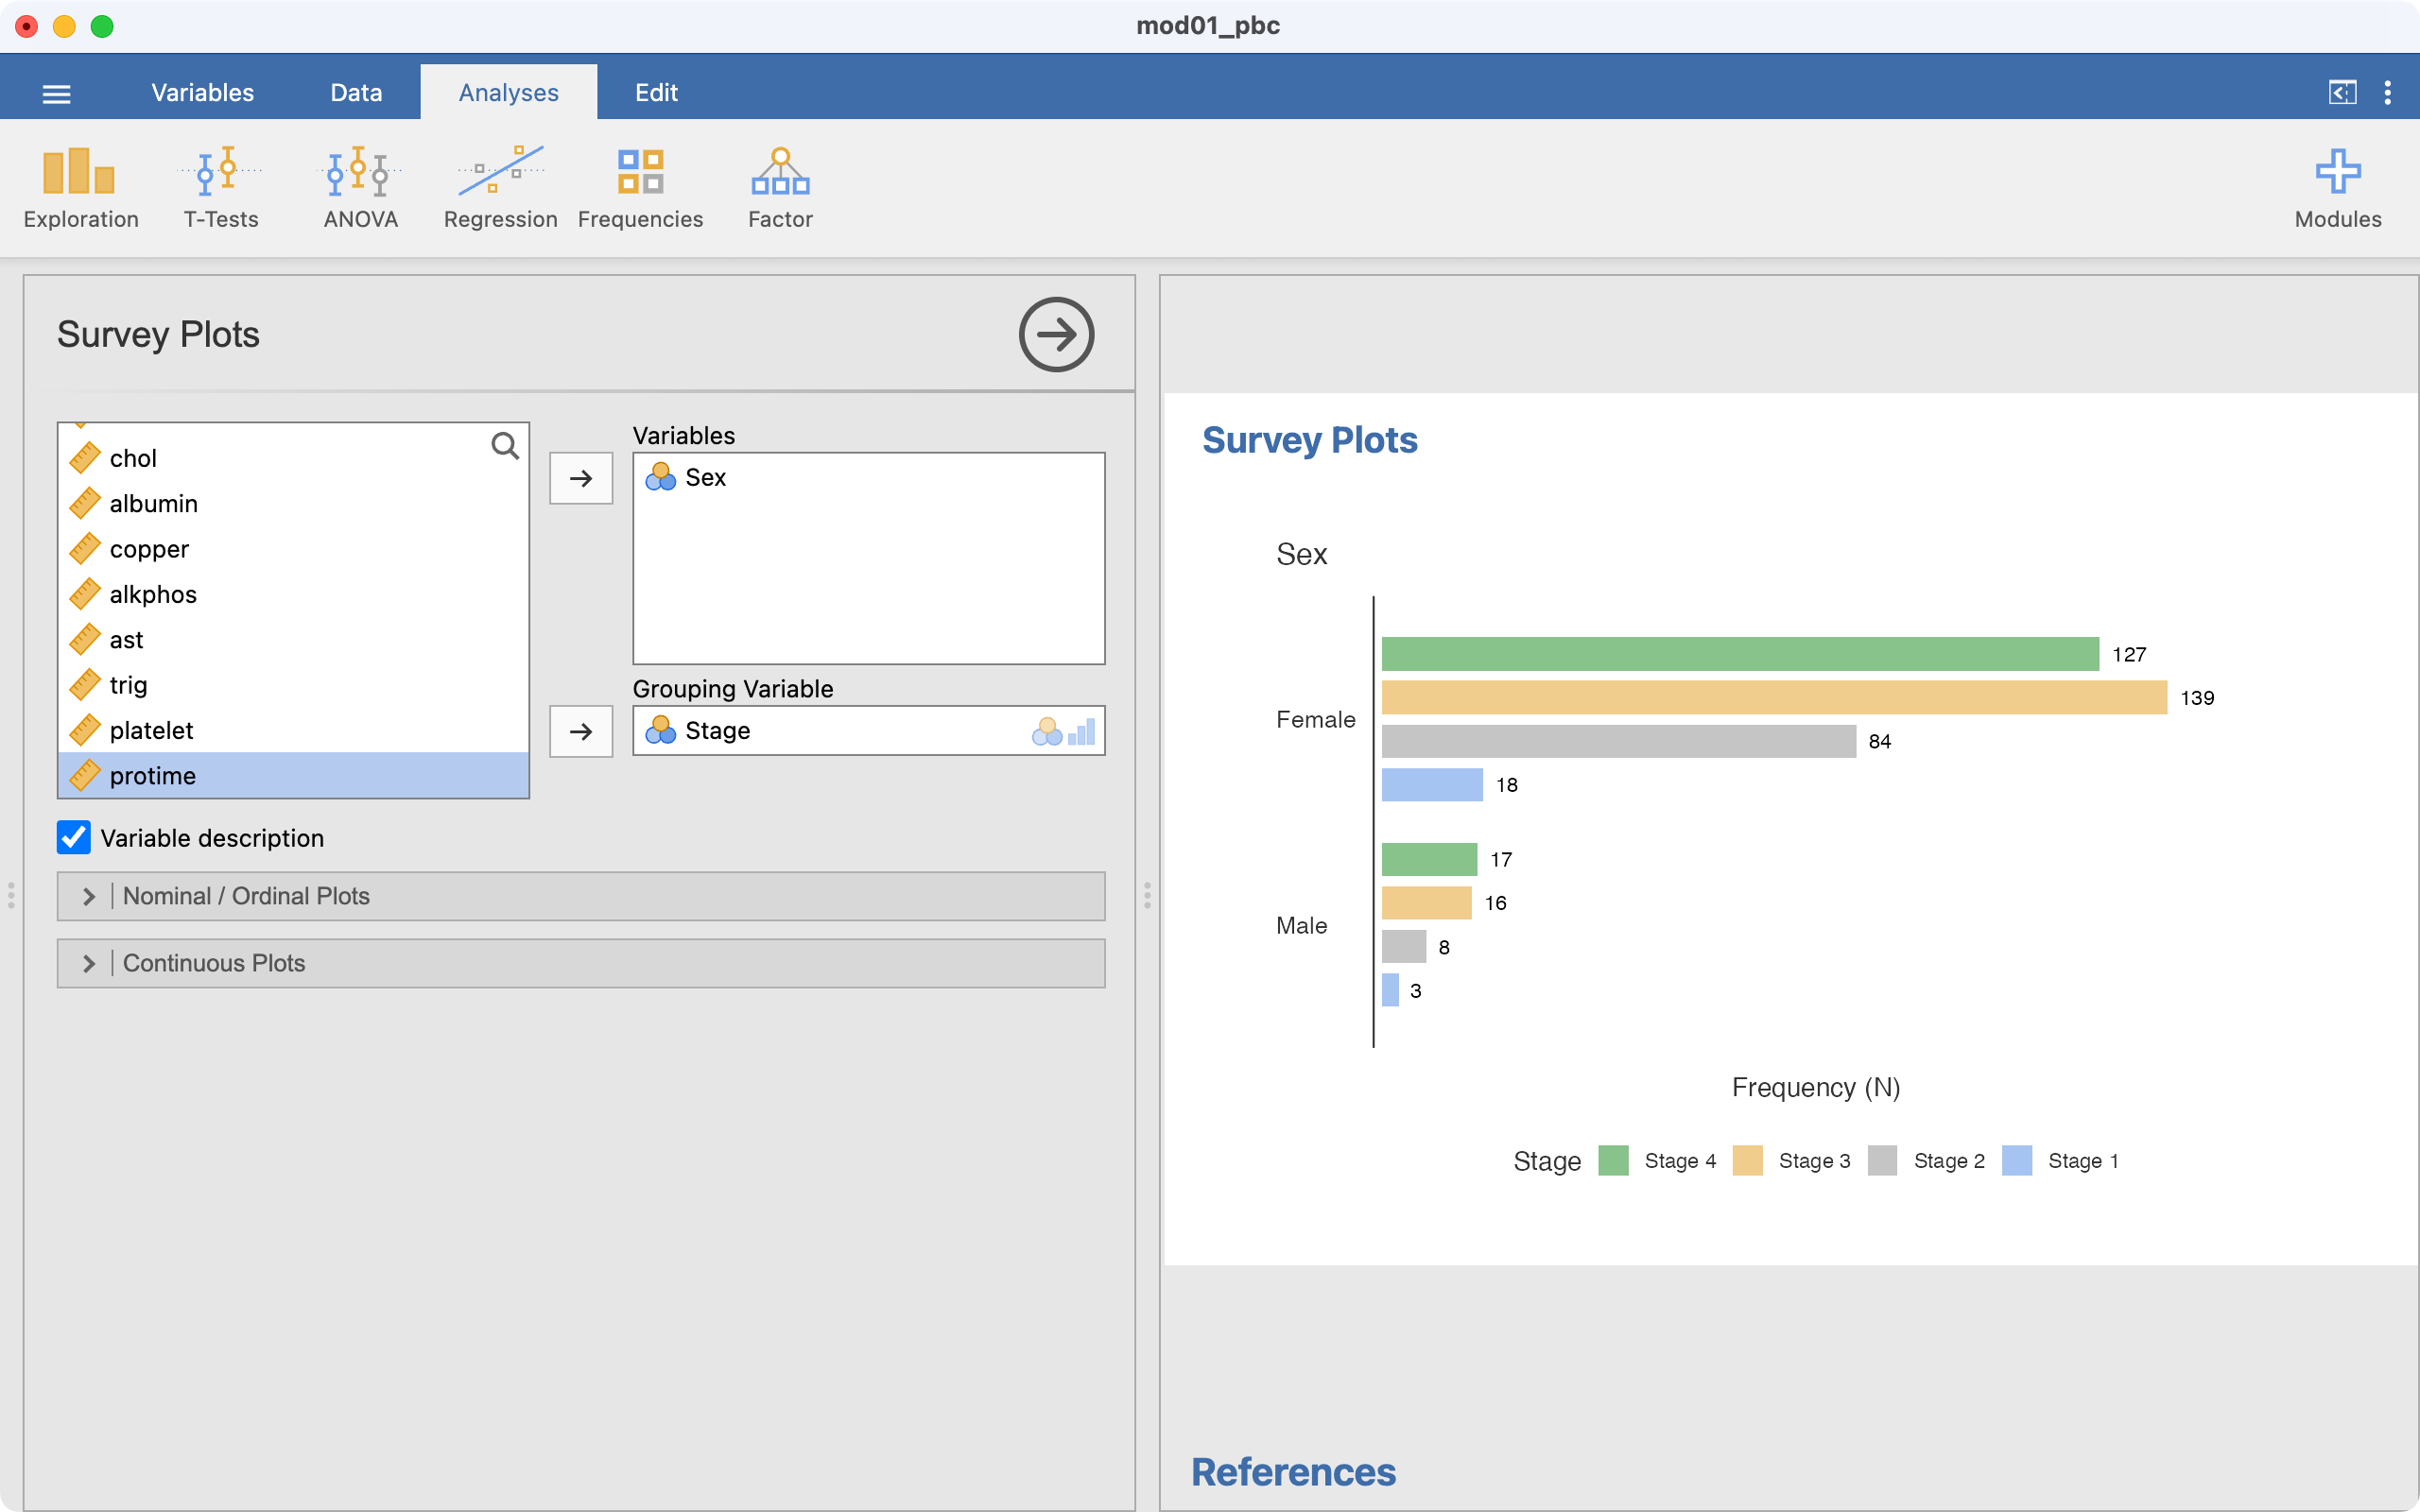Image resolution: width=2420 pixels, height=1512 pixels.
Task: Click arrow button to assign Grouping Variable
Action: pos(581,731)
